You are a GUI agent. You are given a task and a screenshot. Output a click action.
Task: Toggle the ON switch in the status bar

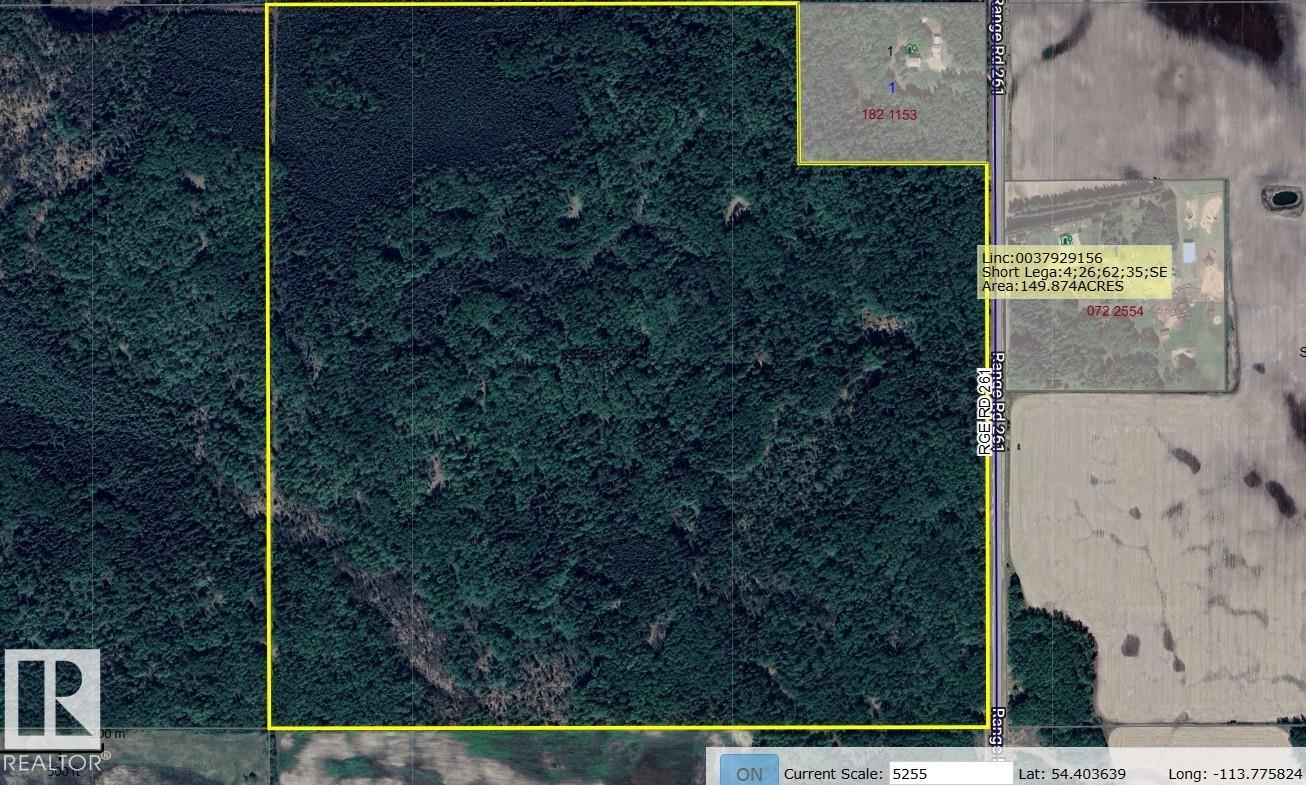pyautogui.click(x=749, y=772)
